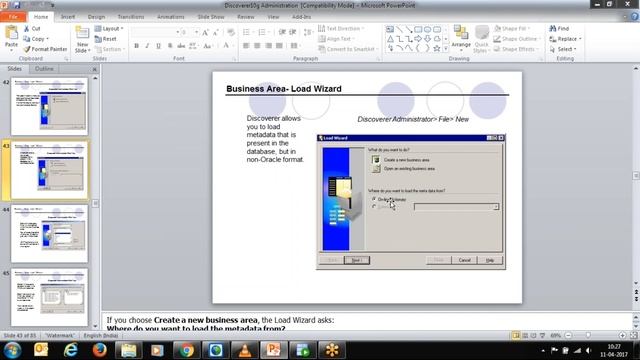Switch to the Transitions ribbon tab
This screenshot has height=360, width=640.
(x=131, y=17)
